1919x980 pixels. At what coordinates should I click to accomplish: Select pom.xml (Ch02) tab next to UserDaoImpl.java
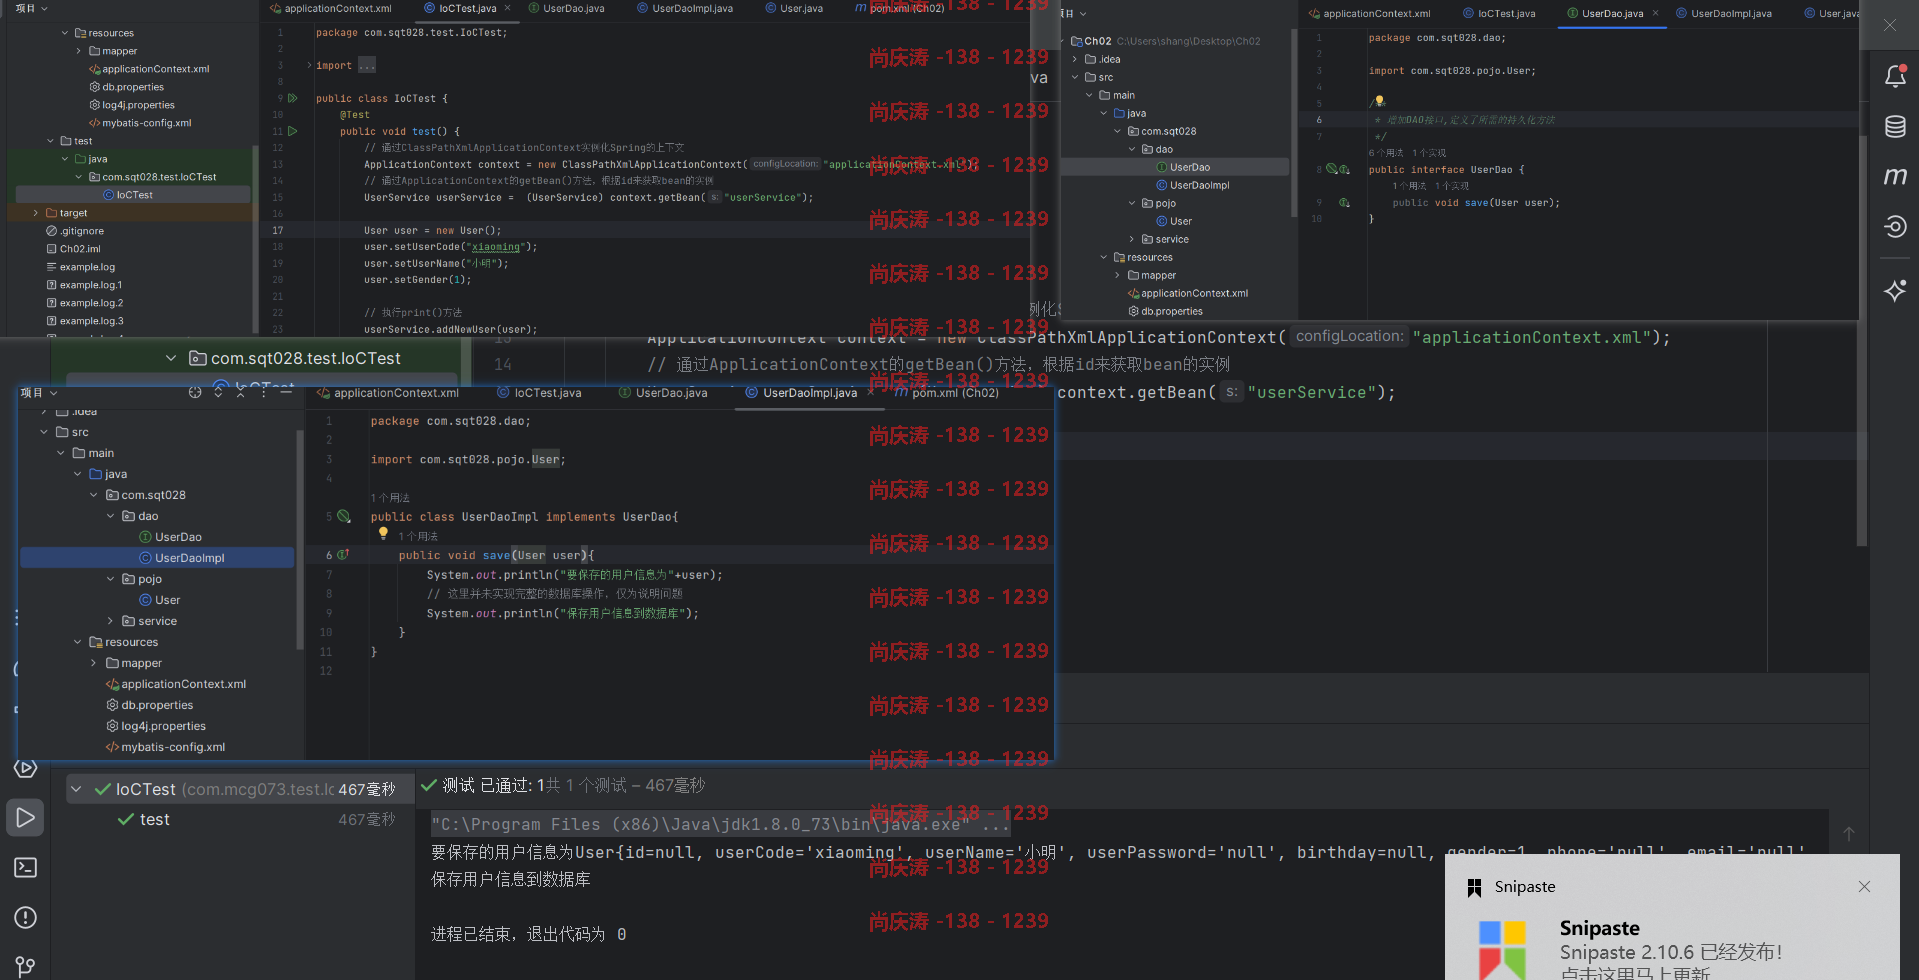coord(946,393)
